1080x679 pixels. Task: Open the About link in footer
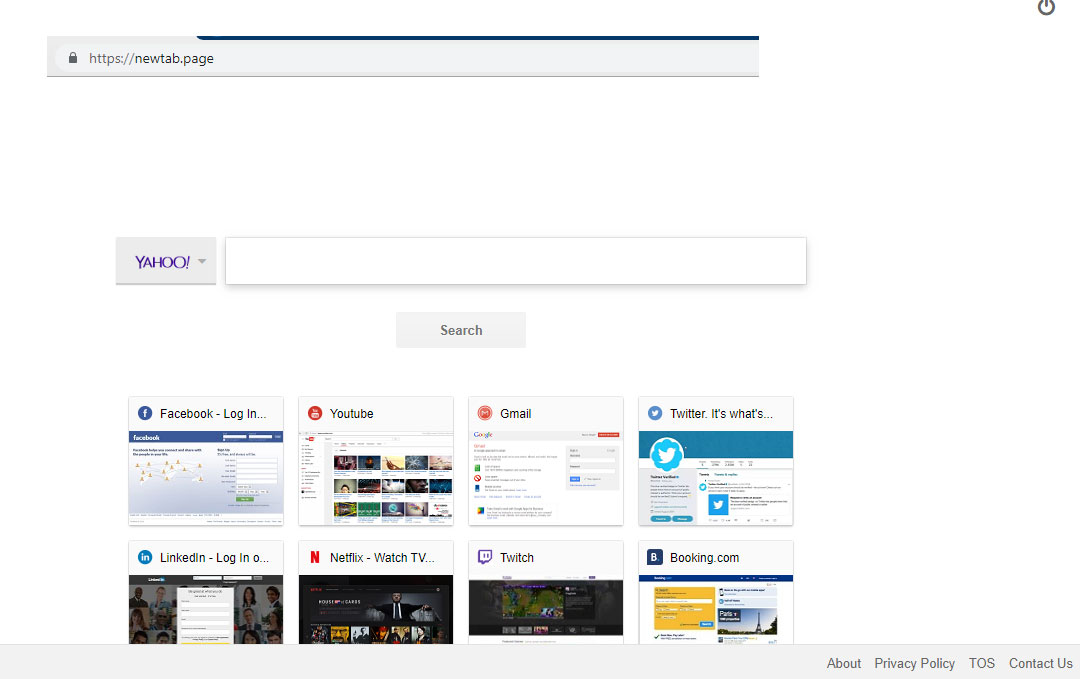pyautogui.click(x=843, y=663)
